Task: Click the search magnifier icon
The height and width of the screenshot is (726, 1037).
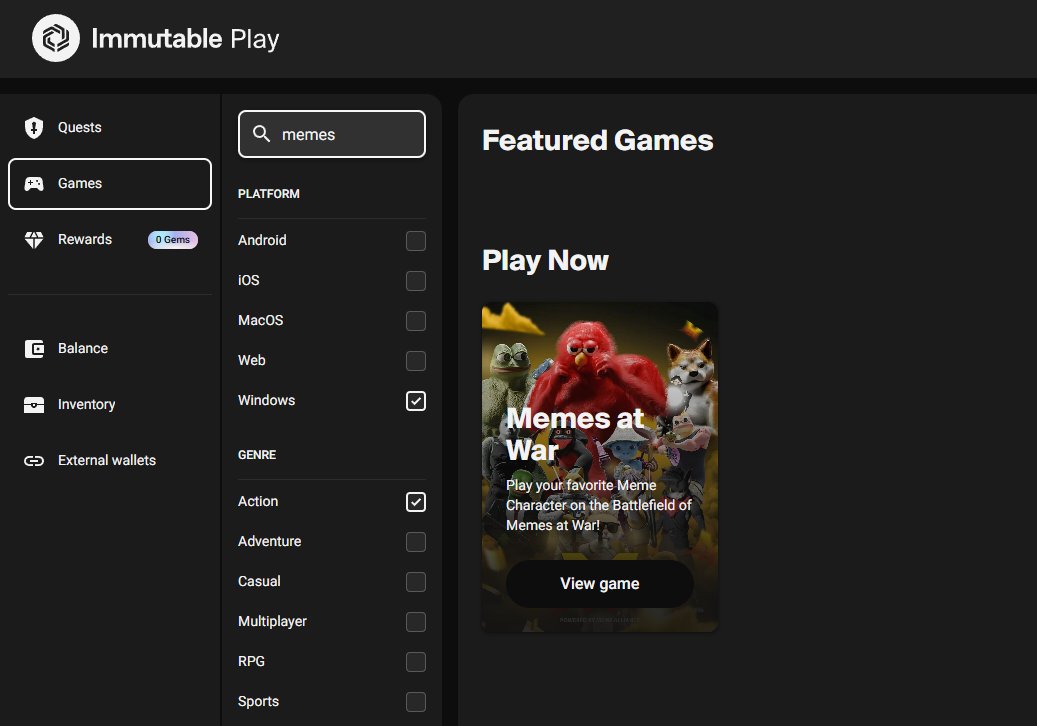Action: [x=261, y=134]
